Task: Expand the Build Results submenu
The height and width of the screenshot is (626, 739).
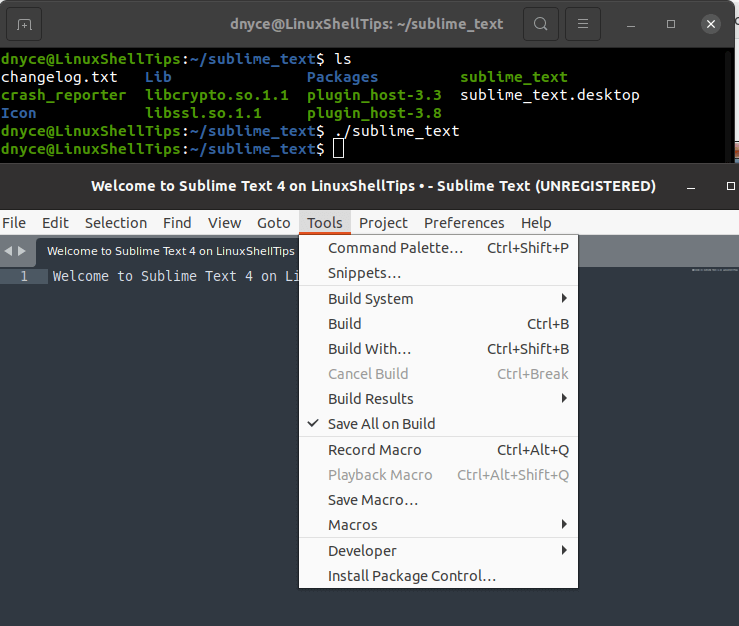Action: (x=438, y=399)
